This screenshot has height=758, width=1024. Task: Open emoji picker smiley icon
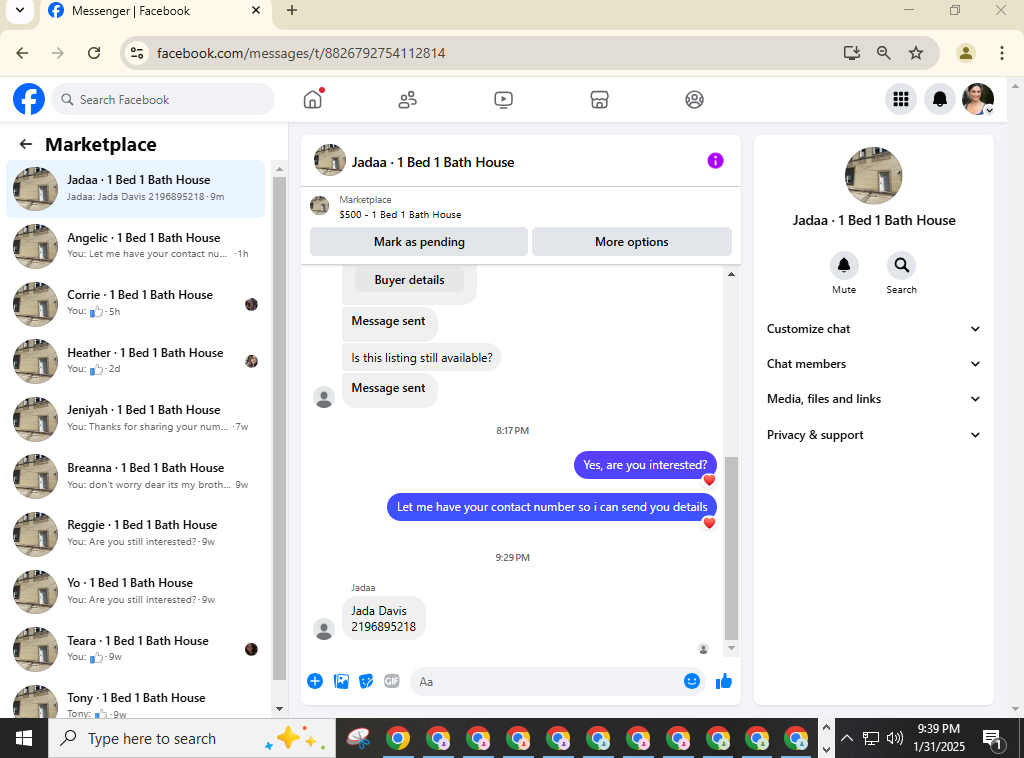coord(692,681)
